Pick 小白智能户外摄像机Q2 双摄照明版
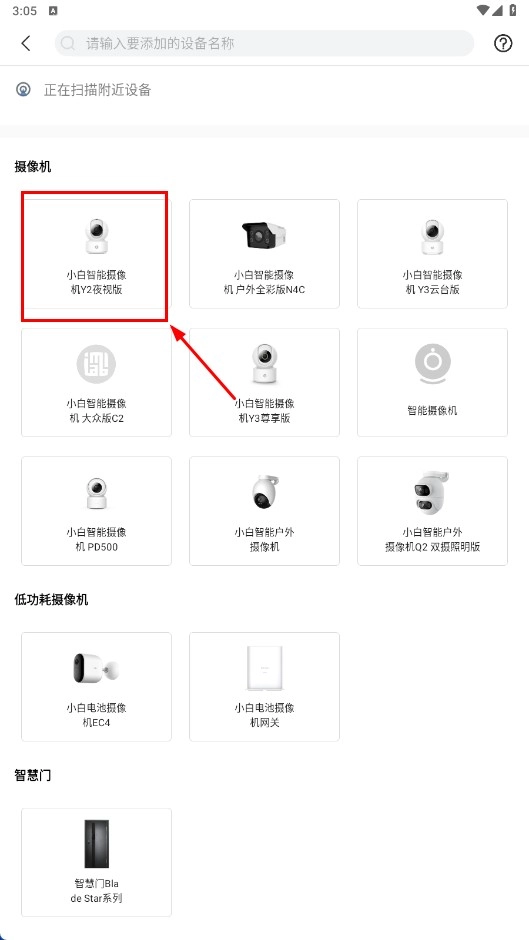Screen dimensions: 529x940 (432, 511)
